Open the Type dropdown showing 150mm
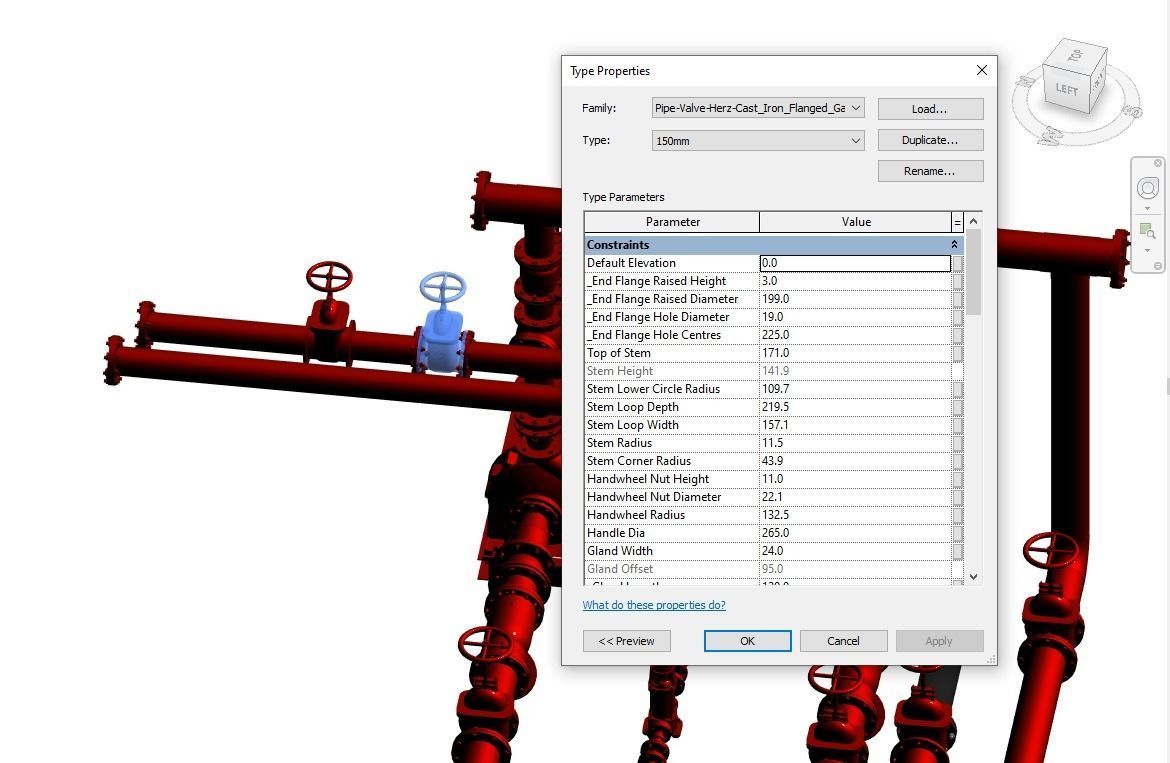 (855, 140)
